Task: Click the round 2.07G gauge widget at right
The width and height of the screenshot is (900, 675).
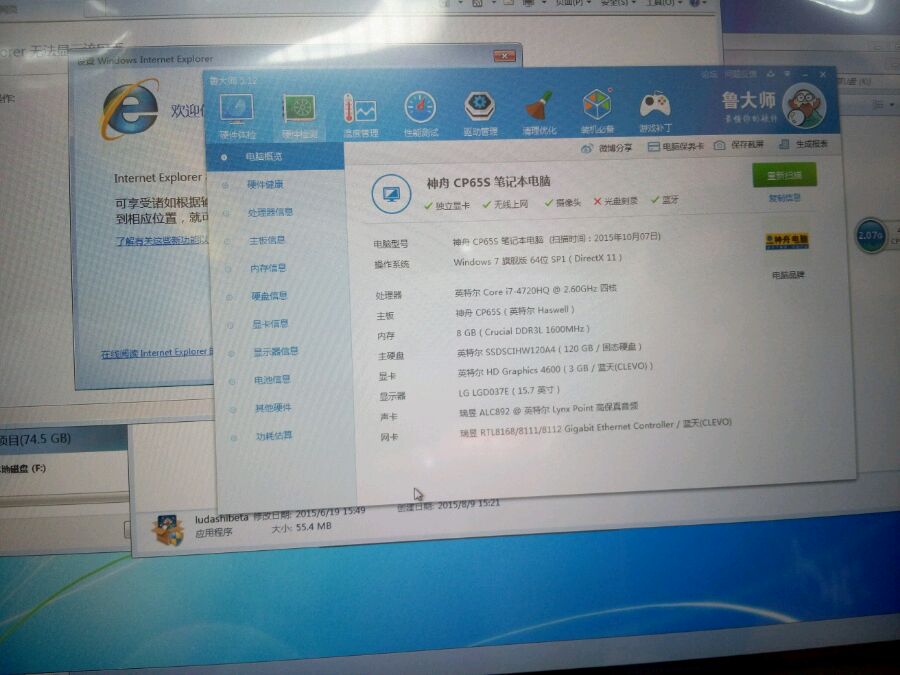Action: (871, 235)
